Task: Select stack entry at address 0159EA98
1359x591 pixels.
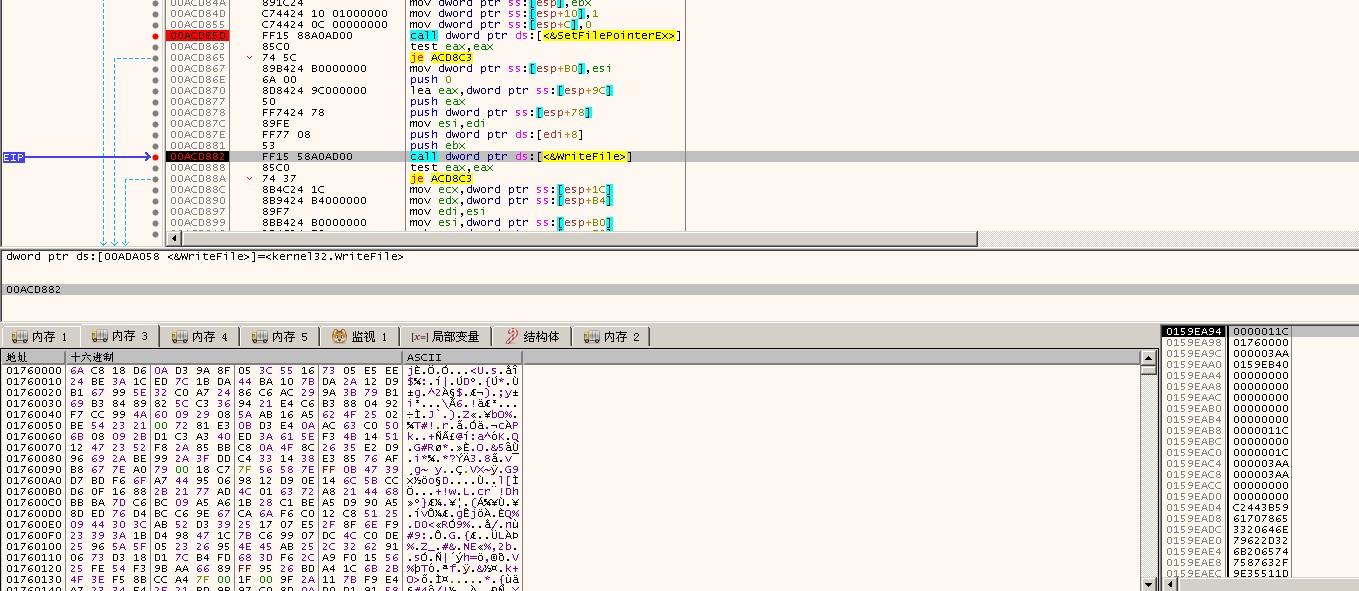Action: tap(1193, 342)
